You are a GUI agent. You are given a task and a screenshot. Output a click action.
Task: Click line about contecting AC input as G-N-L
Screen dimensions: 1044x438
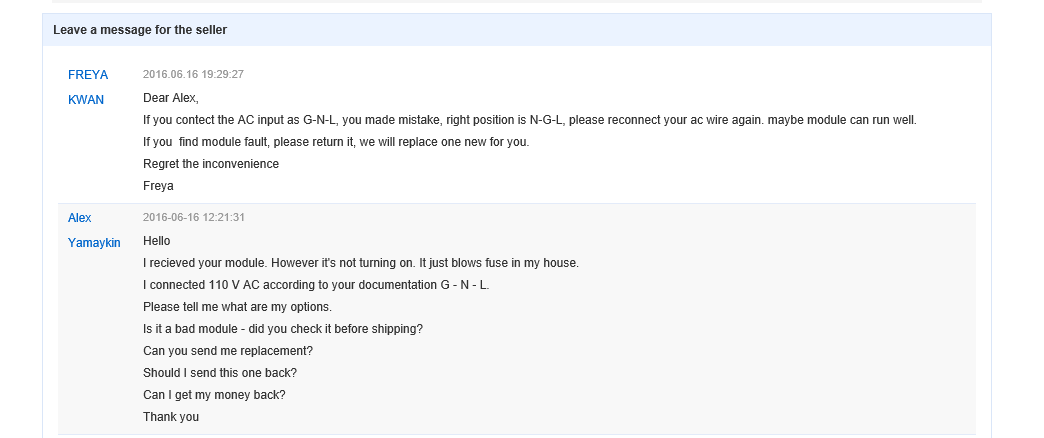click(x=530, y=120)
